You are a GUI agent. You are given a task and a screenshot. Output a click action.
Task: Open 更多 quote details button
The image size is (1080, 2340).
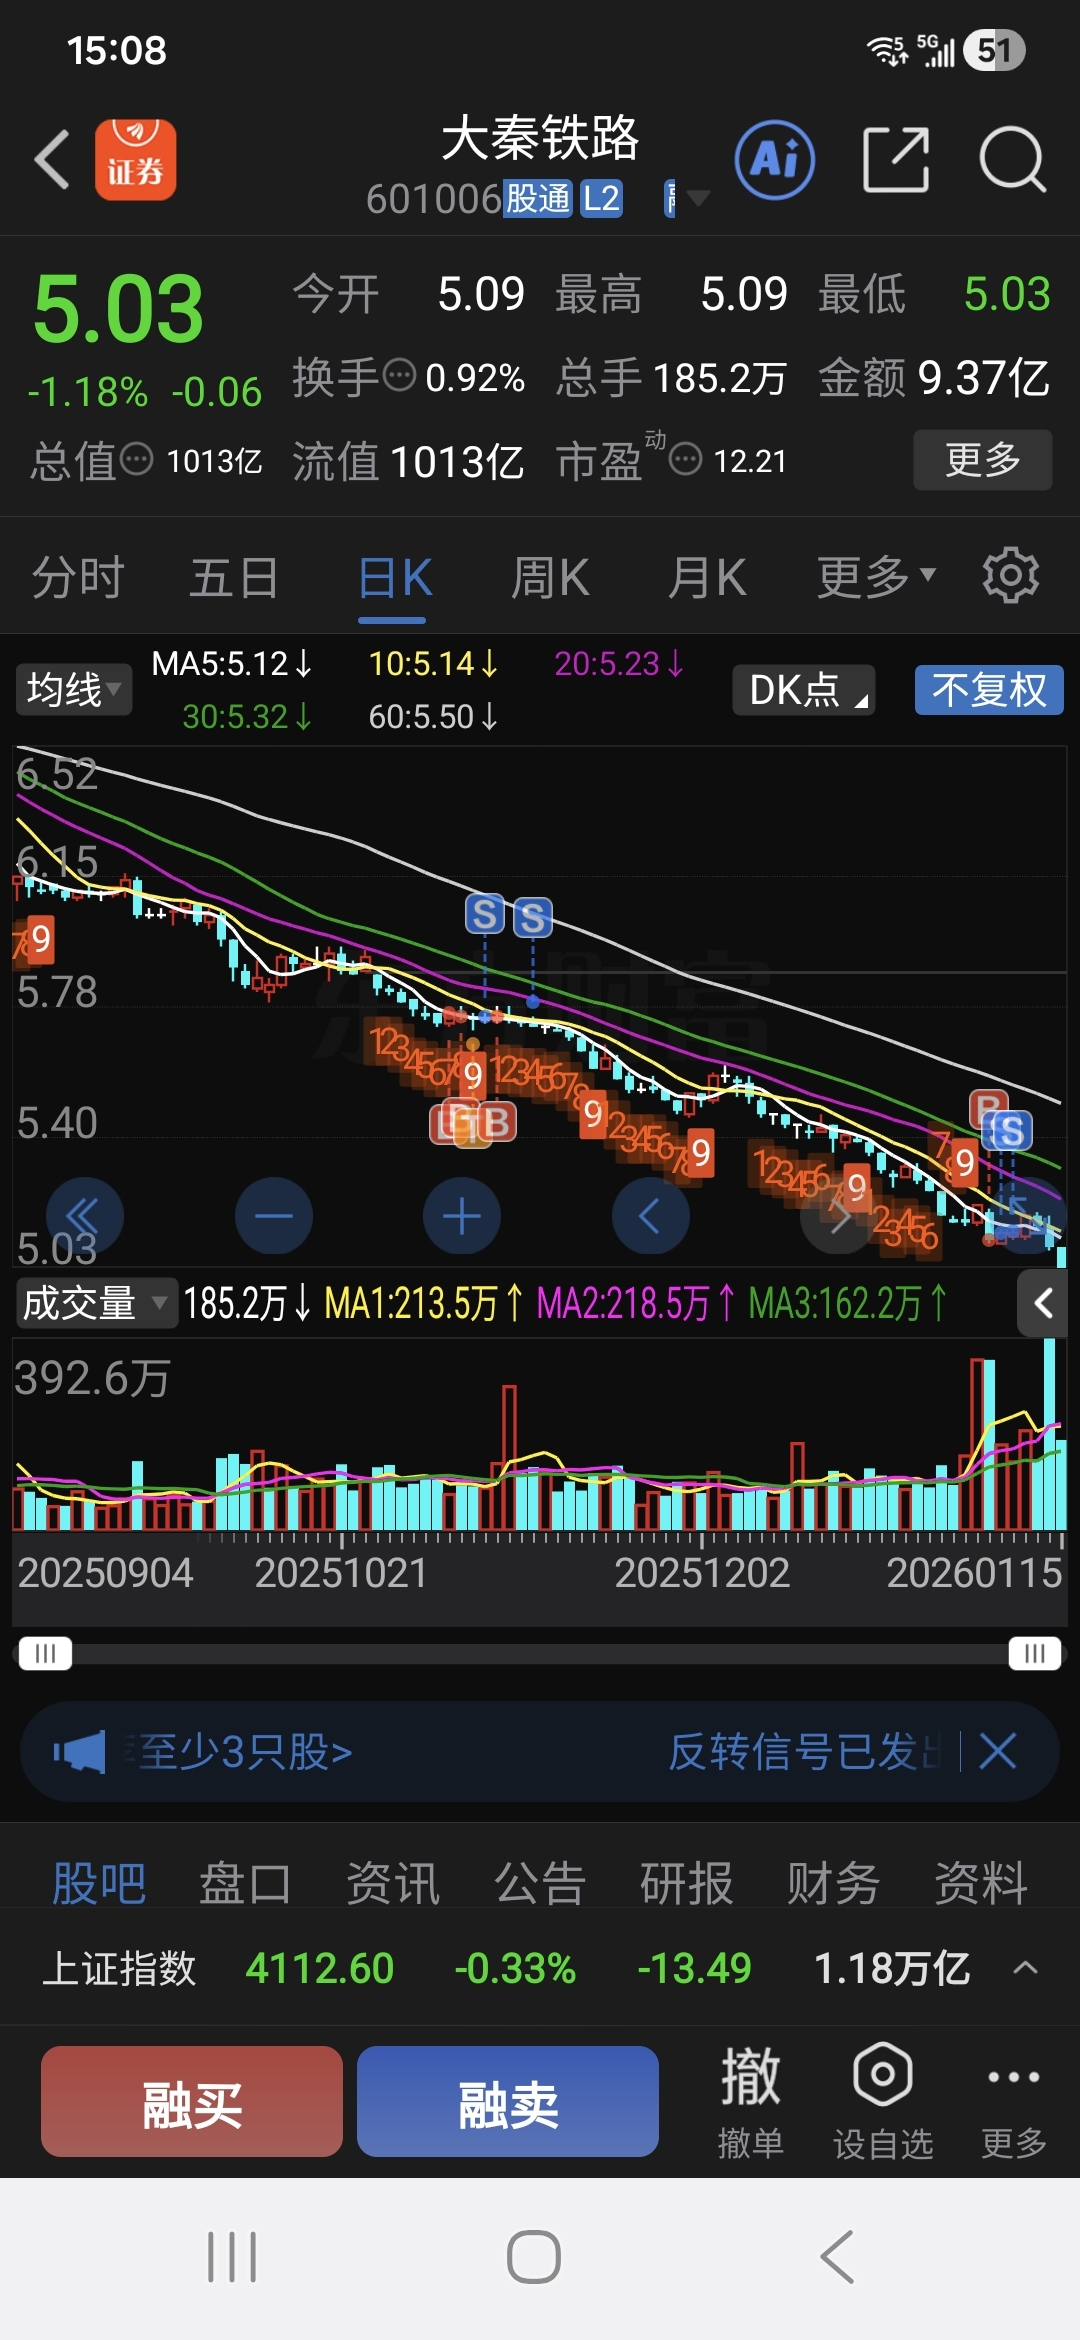click(983, 460)
